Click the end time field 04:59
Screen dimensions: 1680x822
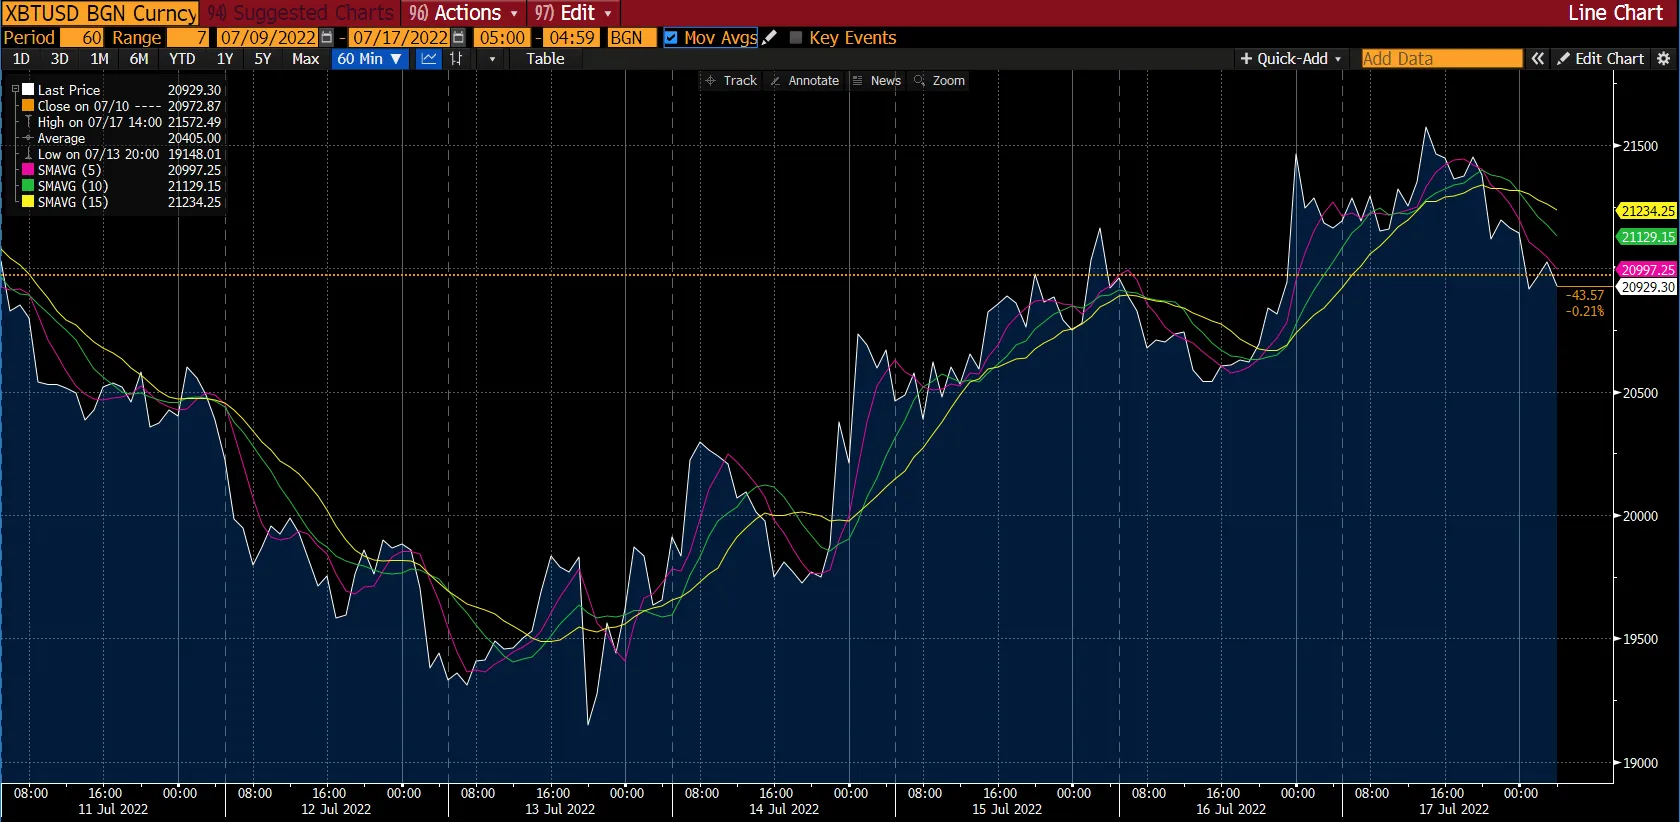pyautogui.click(x=572, y=38)
